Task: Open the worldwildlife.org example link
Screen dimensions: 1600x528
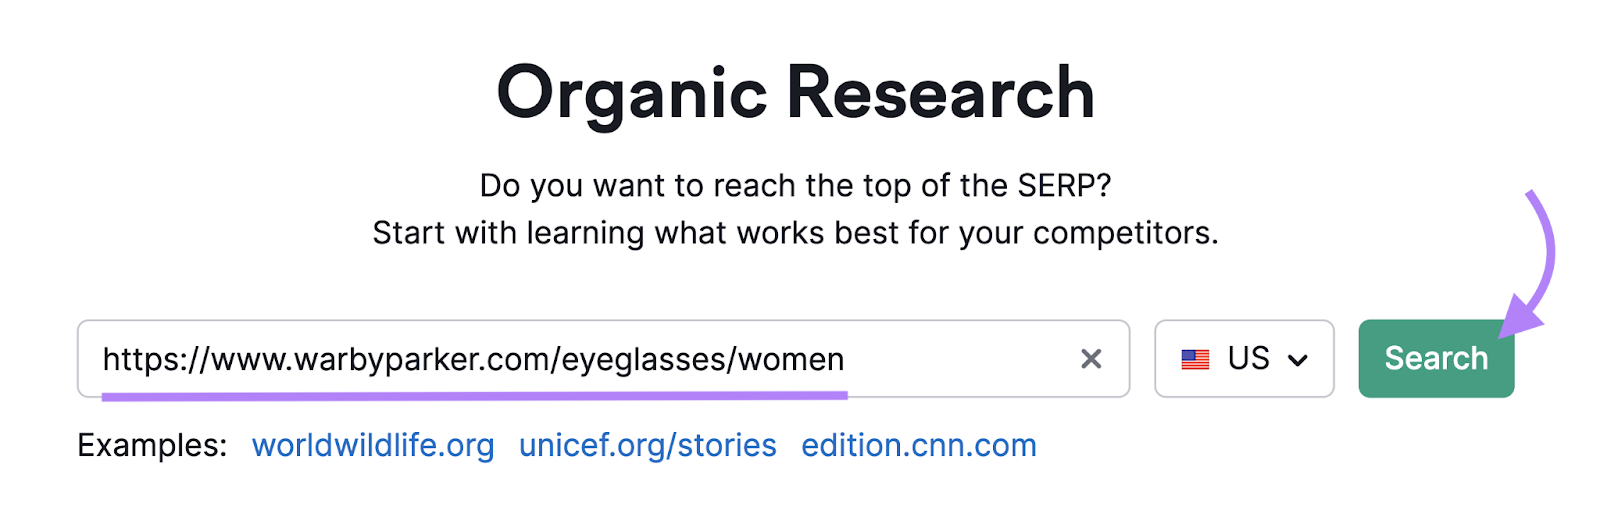Action: tap(373, 445)
